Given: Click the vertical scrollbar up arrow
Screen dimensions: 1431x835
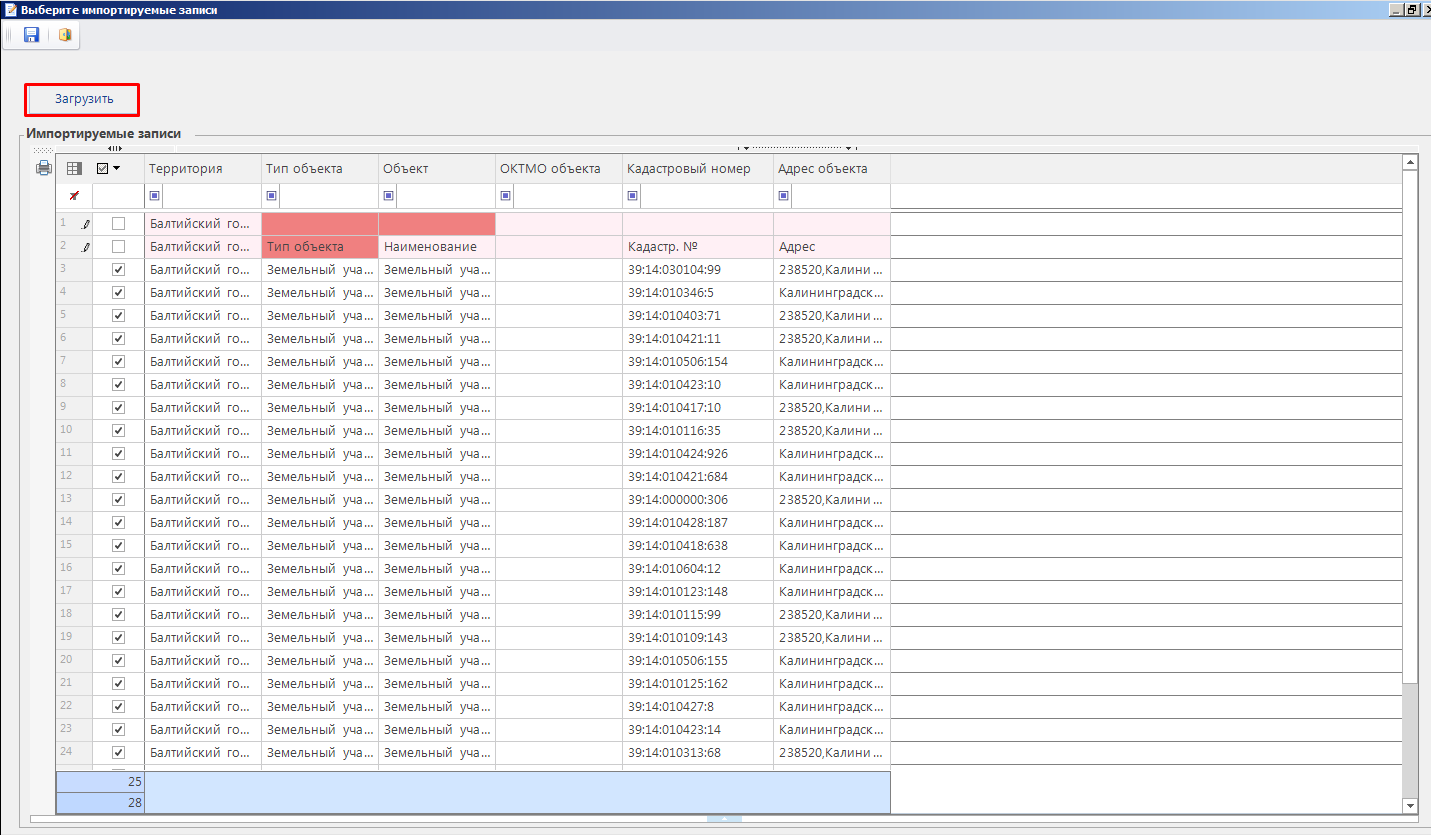Looking at the screenshot, I should click(1410, 163).
